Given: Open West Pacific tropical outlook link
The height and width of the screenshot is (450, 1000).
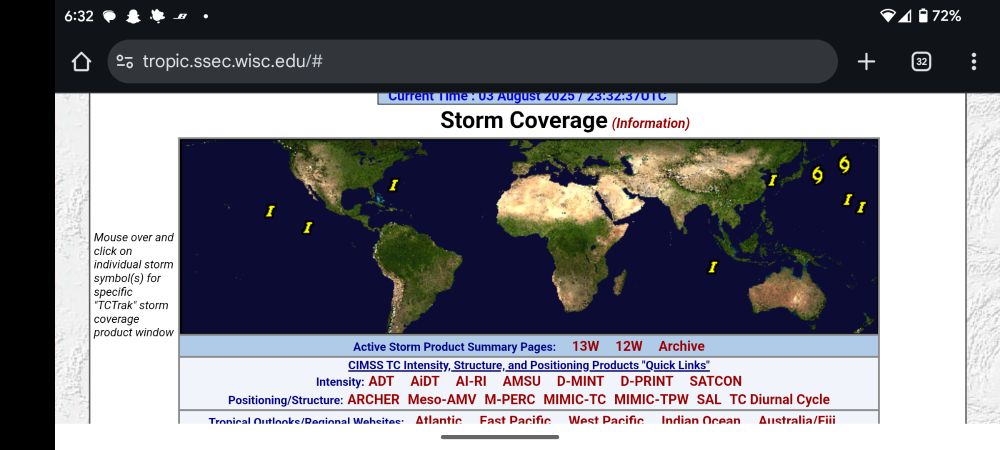Looking at the screenshot, I should pos(606,420).
